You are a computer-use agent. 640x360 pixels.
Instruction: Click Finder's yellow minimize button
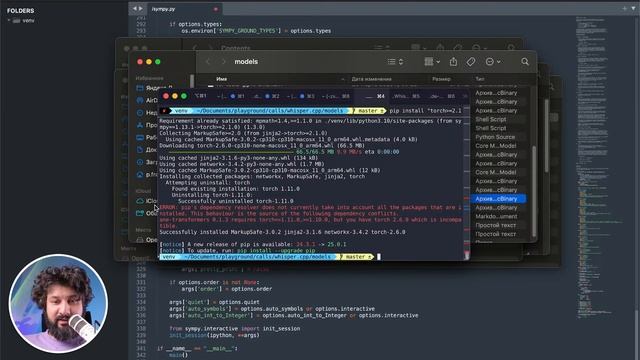(x=149, y=62)
